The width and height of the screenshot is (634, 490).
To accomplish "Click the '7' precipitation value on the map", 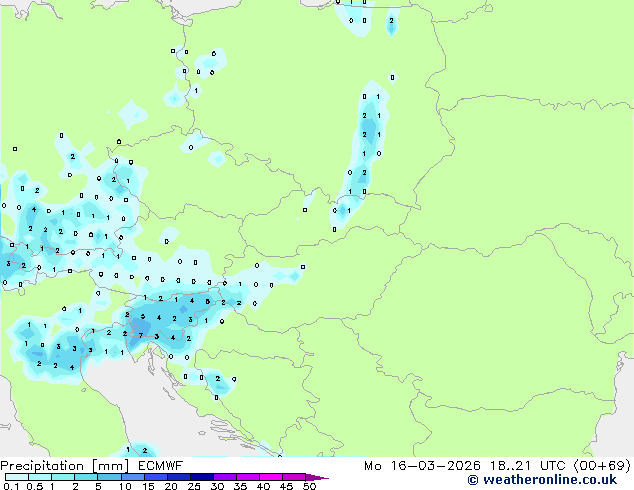I will [x=141, y=335].
